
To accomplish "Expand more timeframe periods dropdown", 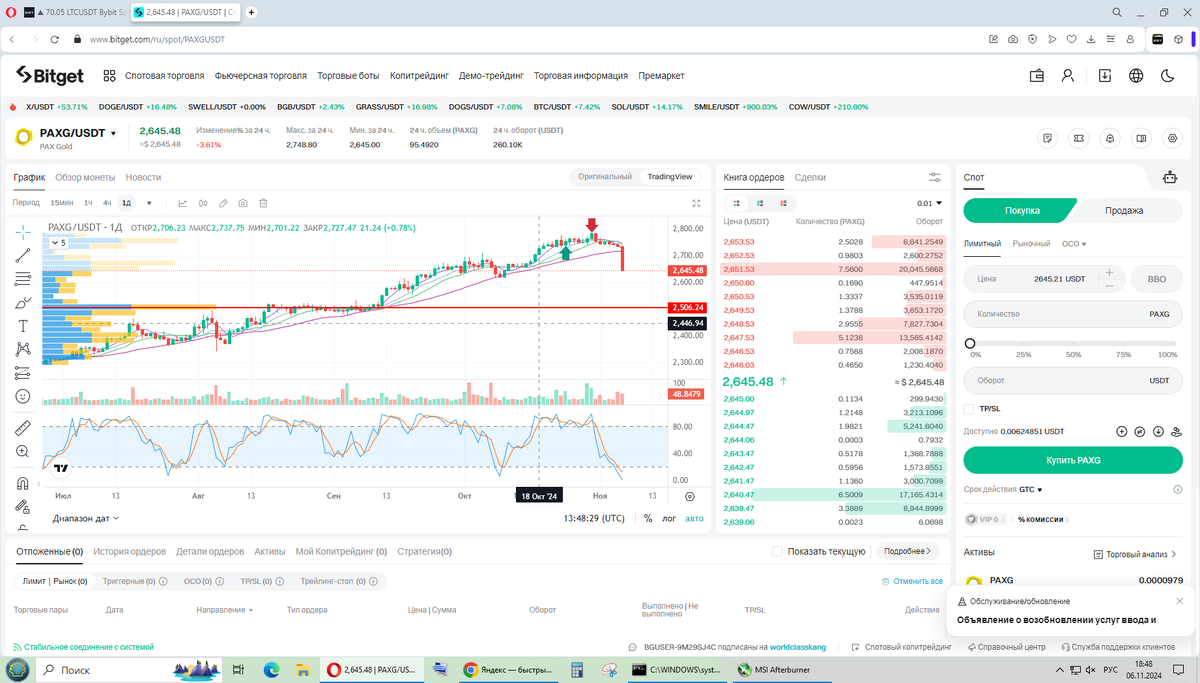I will tap(149, 203).
